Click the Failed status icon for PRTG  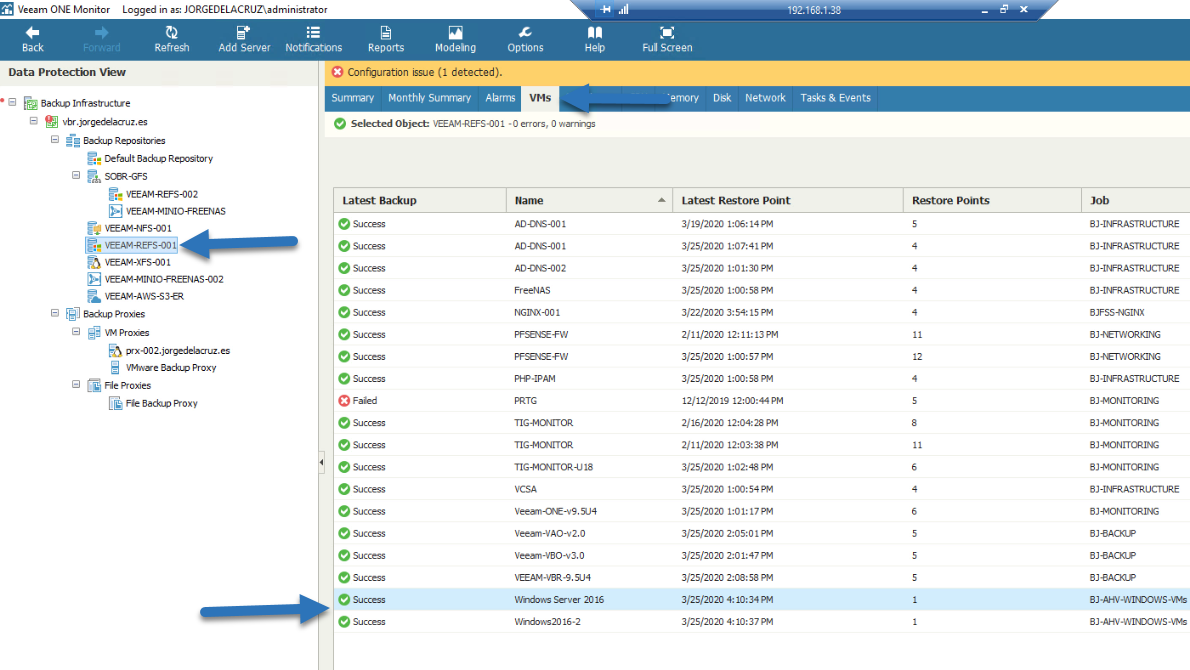[x=344, y=401]
